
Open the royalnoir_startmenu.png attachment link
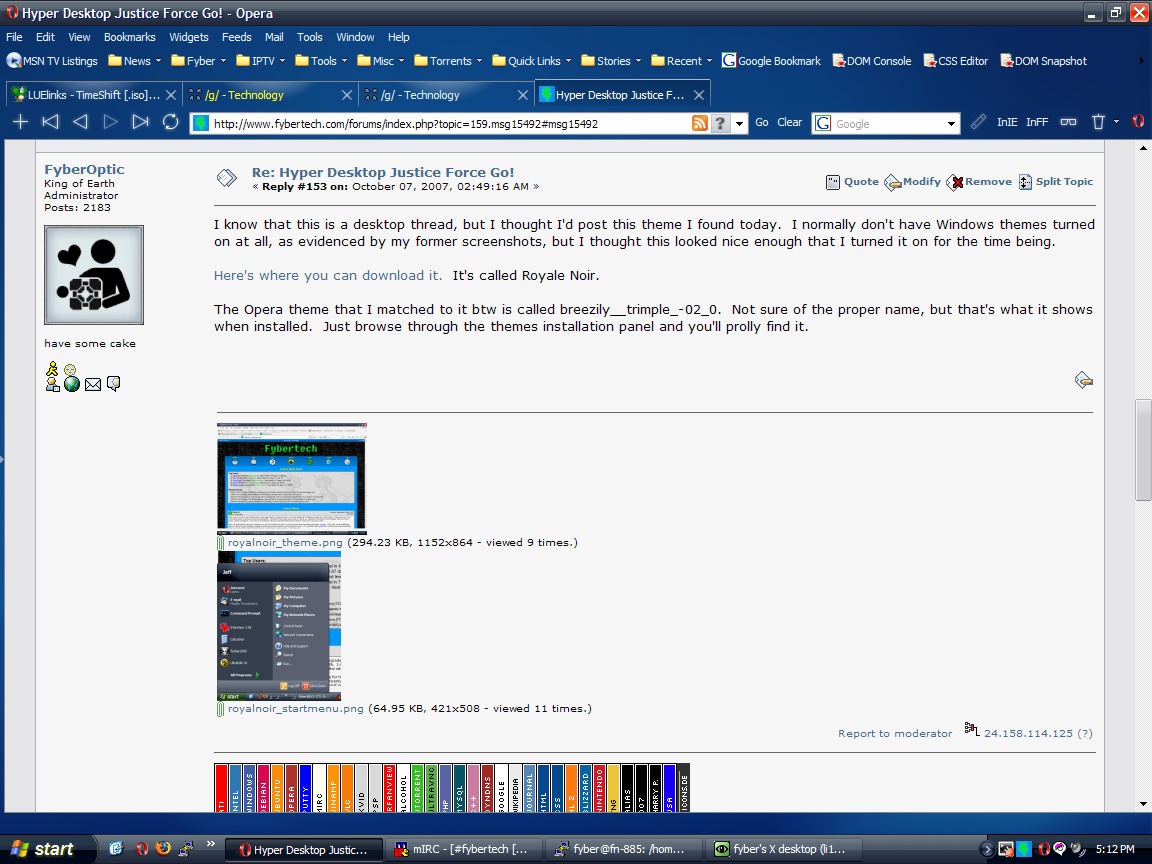(295, 709)
